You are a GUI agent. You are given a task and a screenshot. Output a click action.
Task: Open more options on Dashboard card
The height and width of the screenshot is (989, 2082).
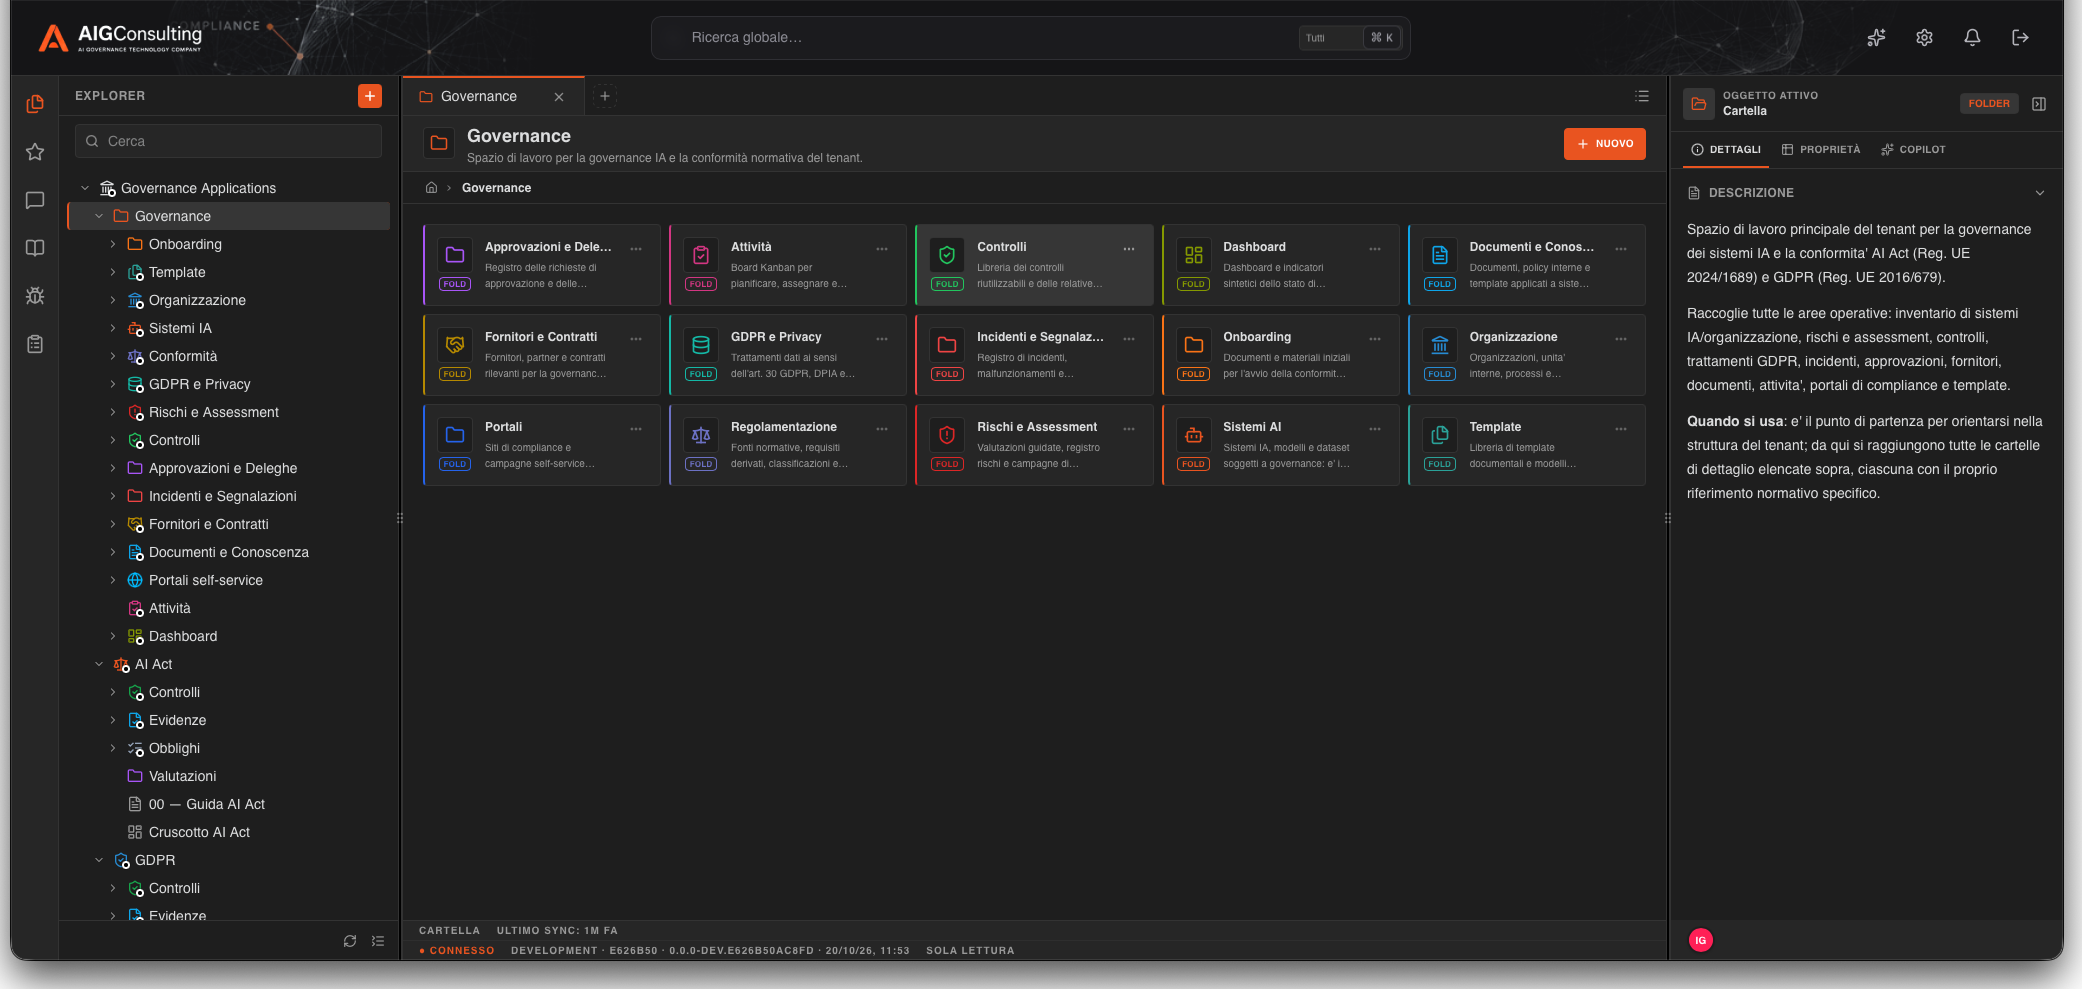pos(1375,249)
